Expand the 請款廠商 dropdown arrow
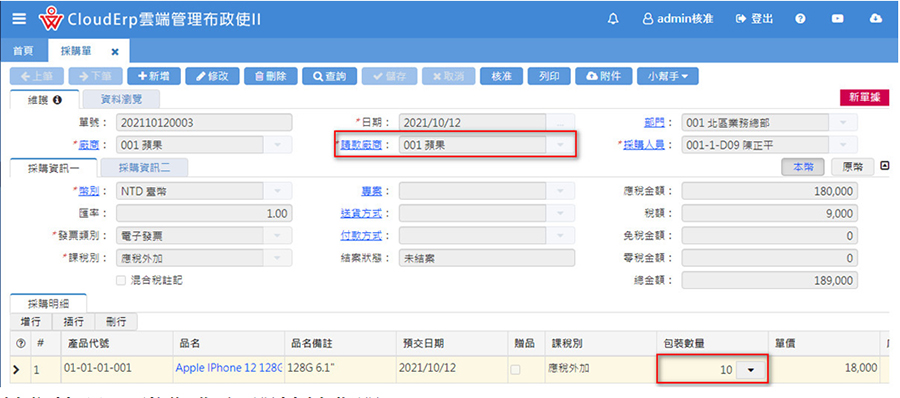Image resolution: width=900 pixels, height=398 pixels. click(560, 145)
